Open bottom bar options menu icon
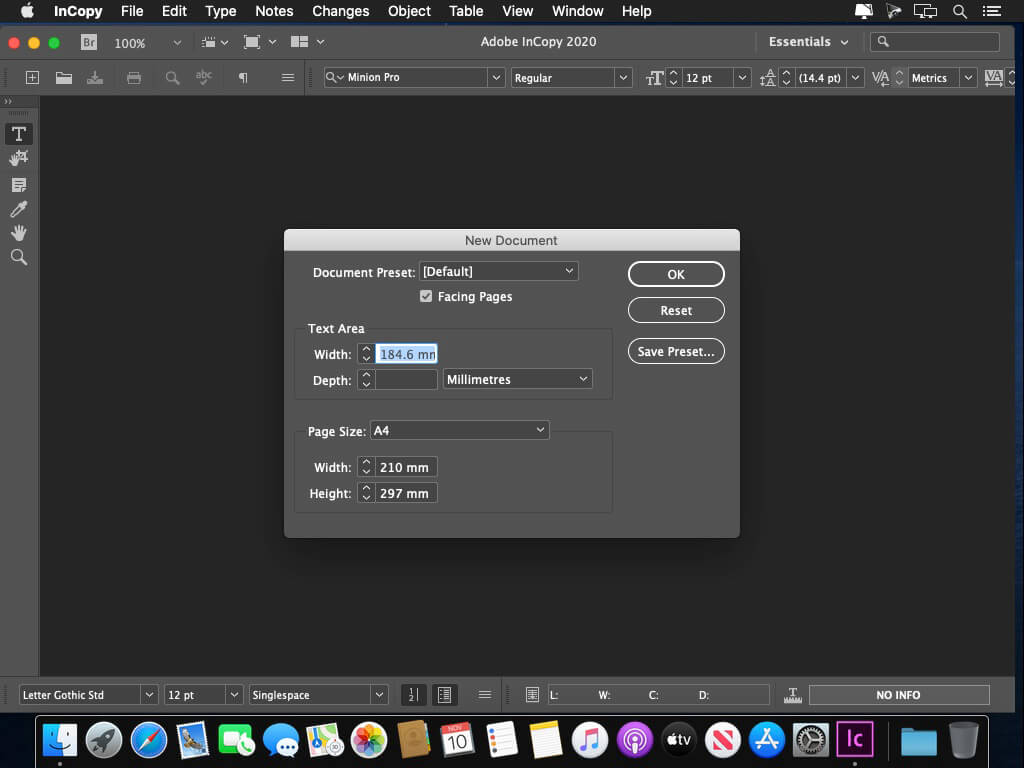Viewport: 1024px width, 768px height. pos(485,695)
